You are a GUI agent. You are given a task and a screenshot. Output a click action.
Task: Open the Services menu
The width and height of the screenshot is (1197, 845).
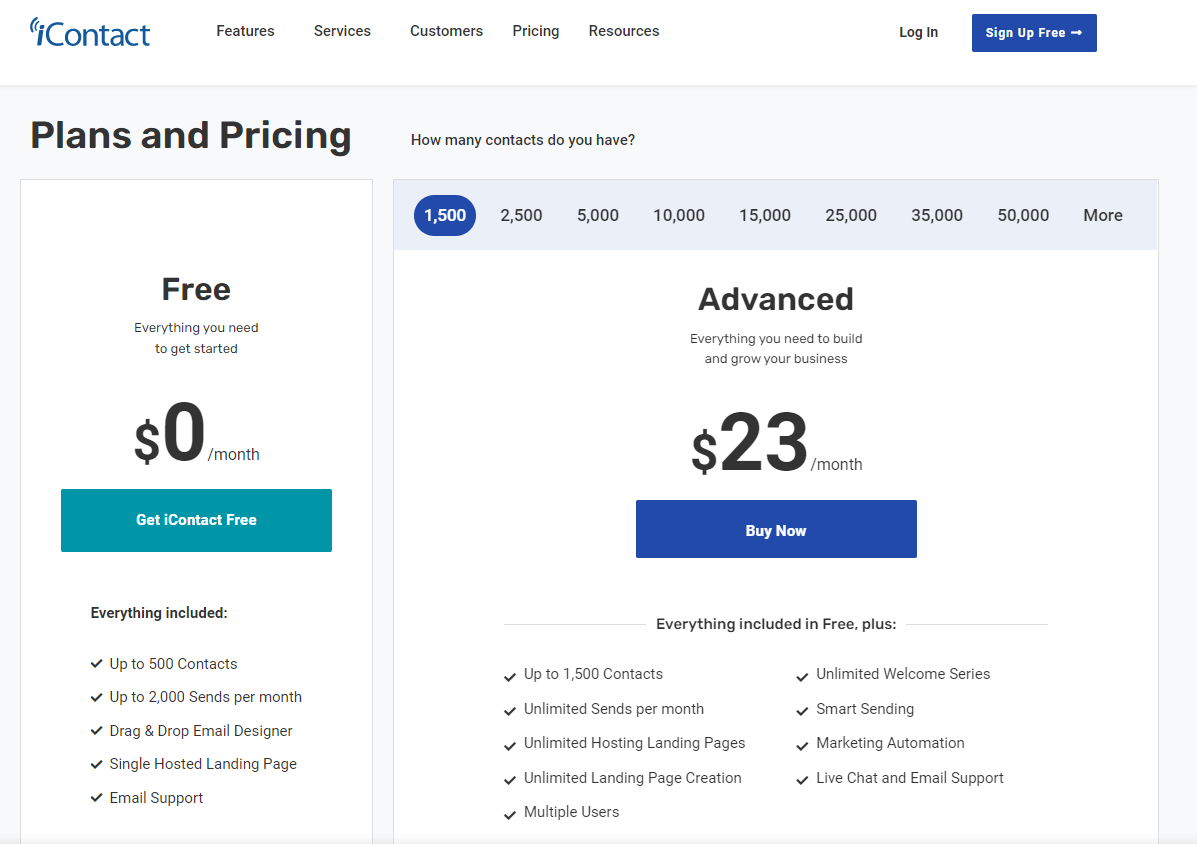(342, 31)
